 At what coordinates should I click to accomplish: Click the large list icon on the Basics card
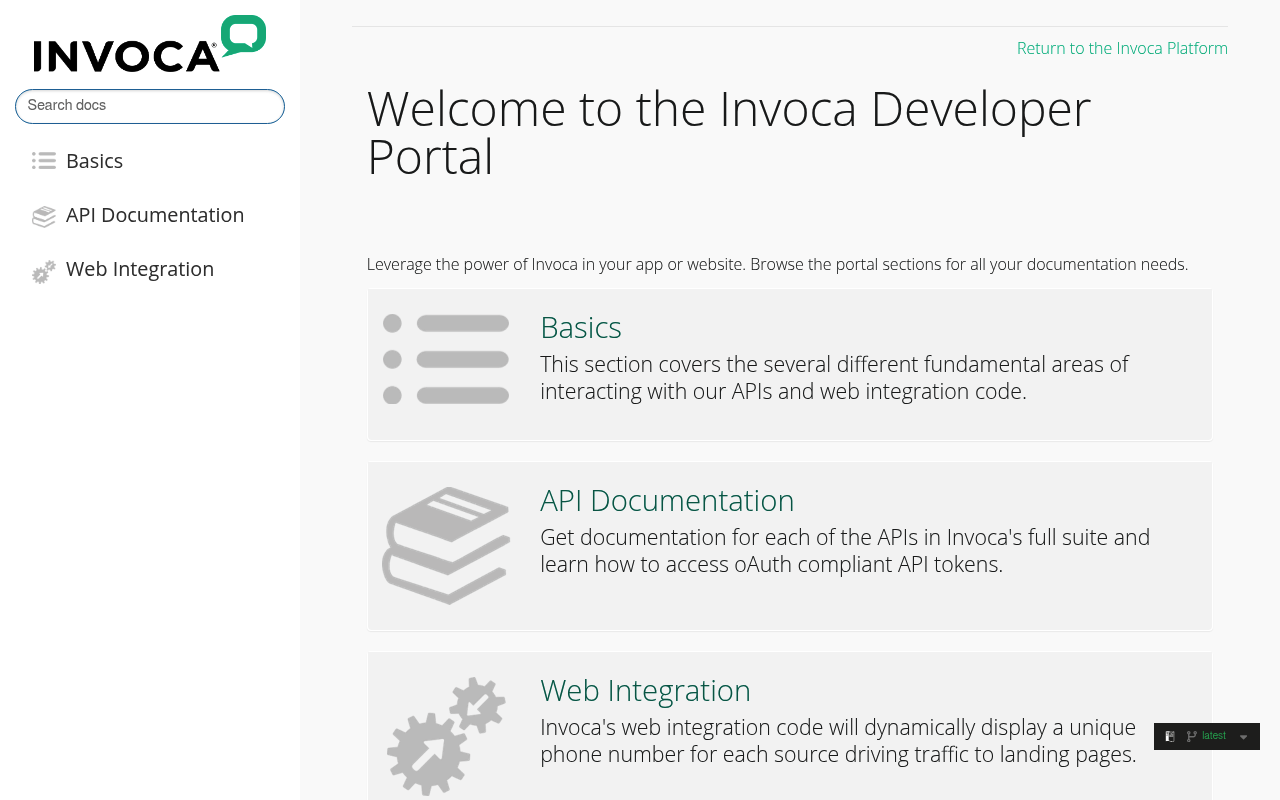click(446, 359)
